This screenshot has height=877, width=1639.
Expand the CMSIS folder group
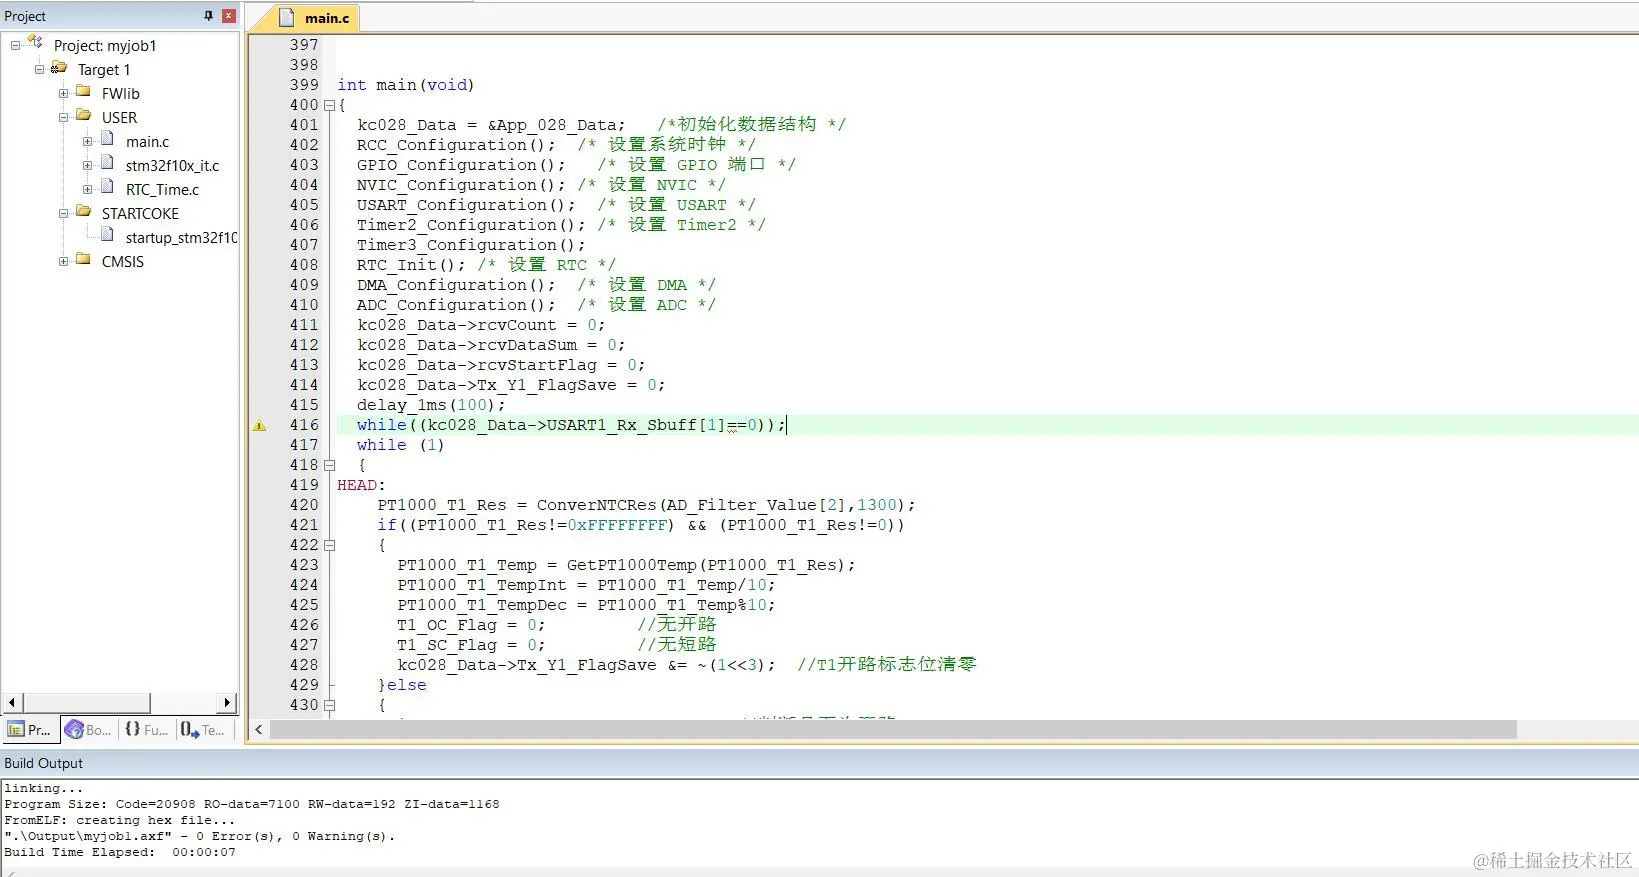(63, 261)
